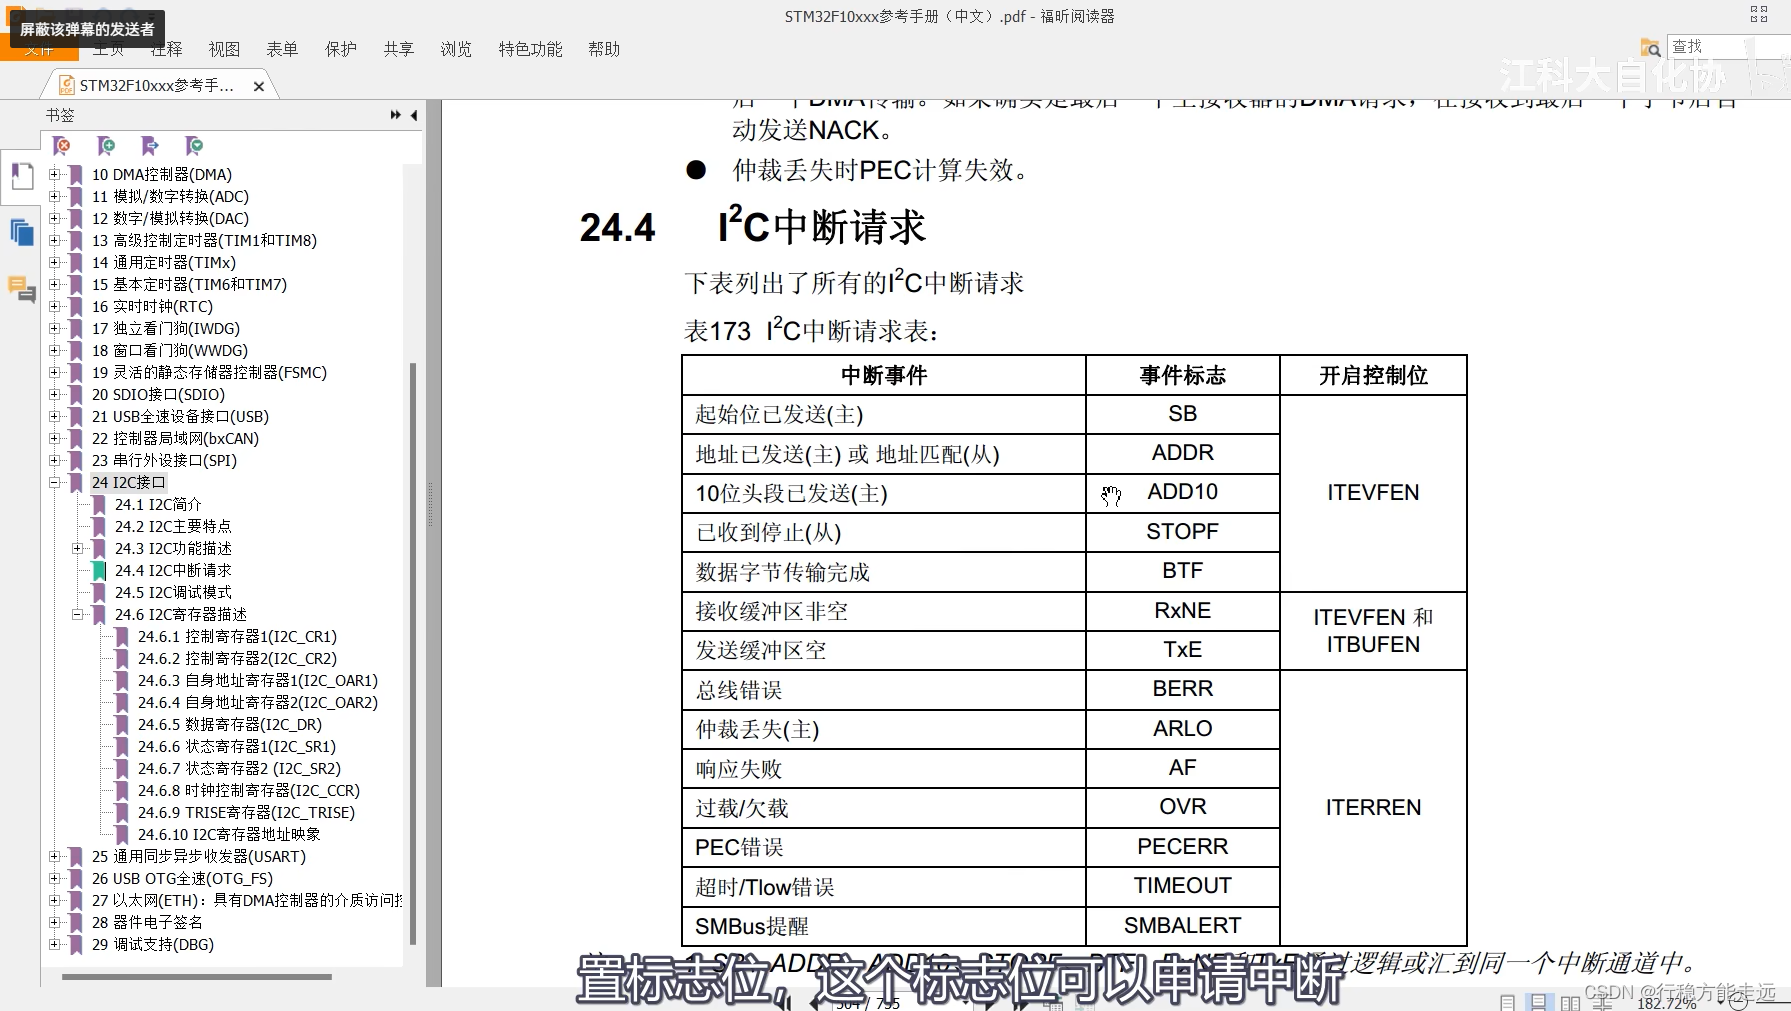
Task: Expand the 24.3 I2C功能描述 node
Action: pos(77,548)
